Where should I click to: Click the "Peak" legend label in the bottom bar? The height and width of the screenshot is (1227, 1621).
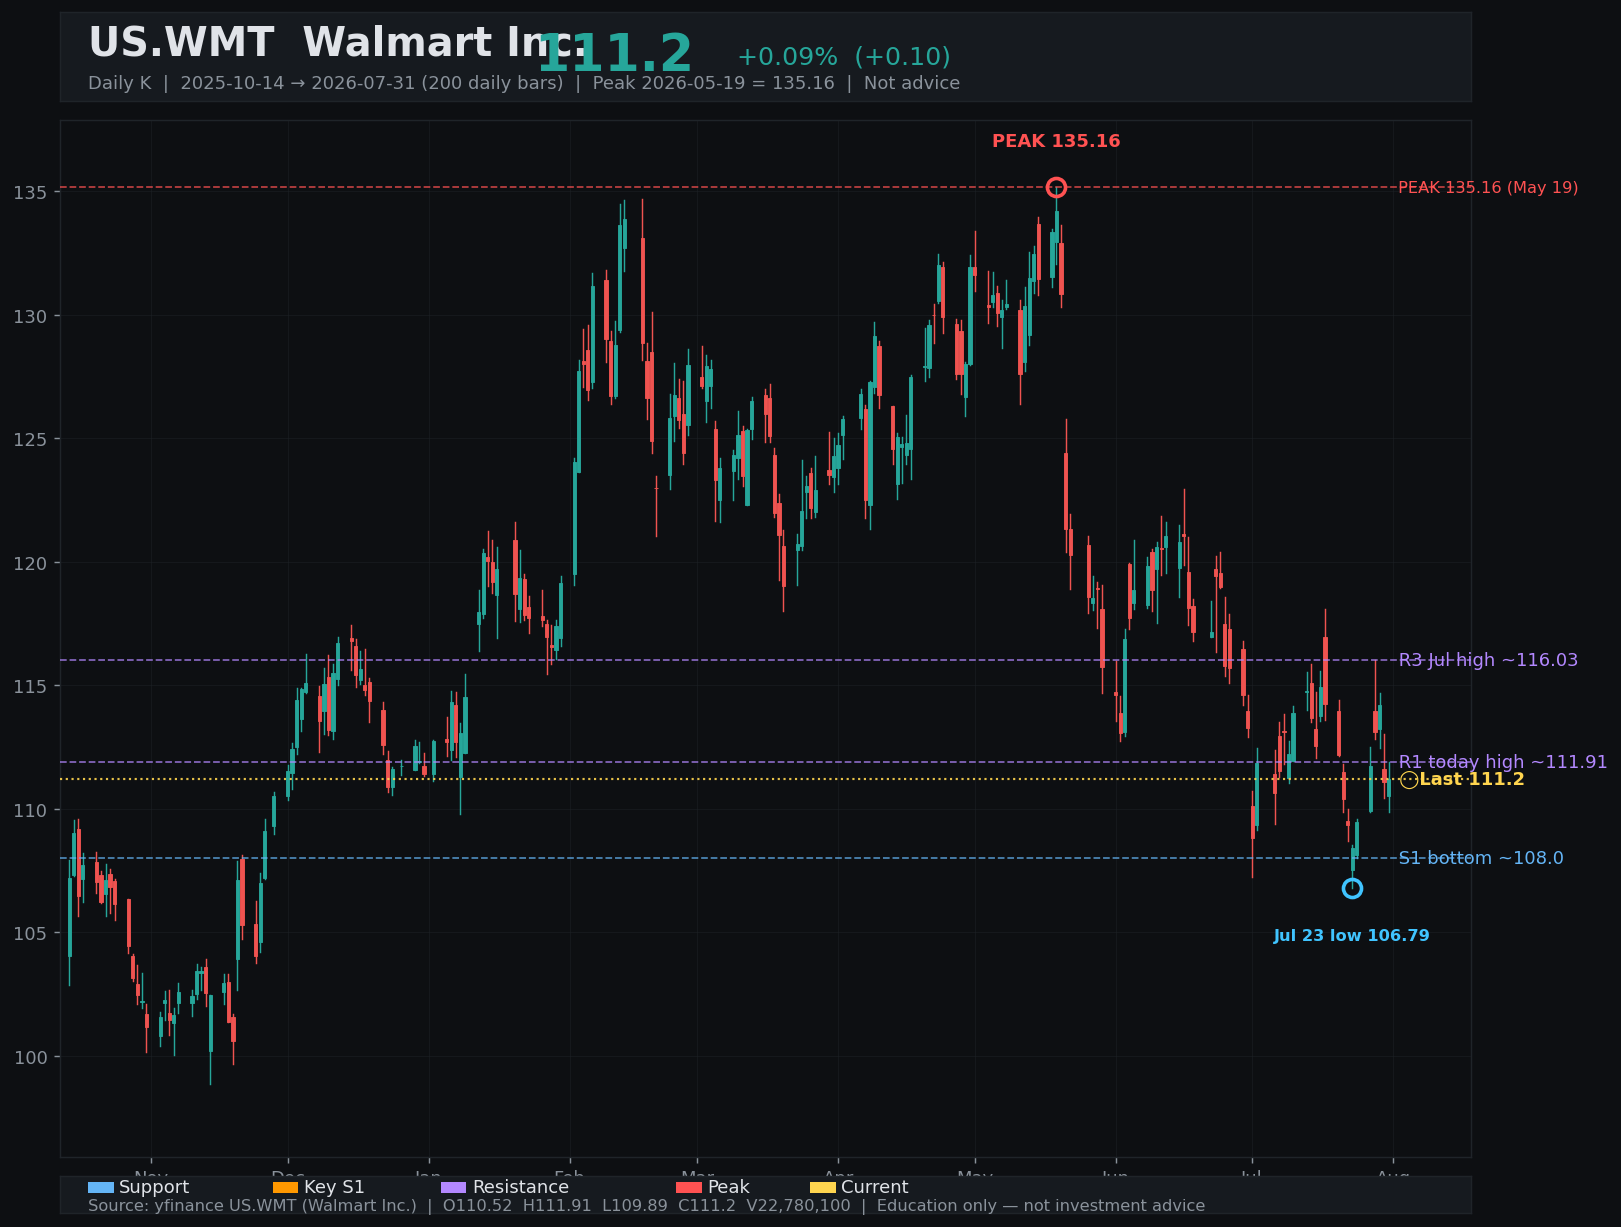click(x=728, y=1187)
